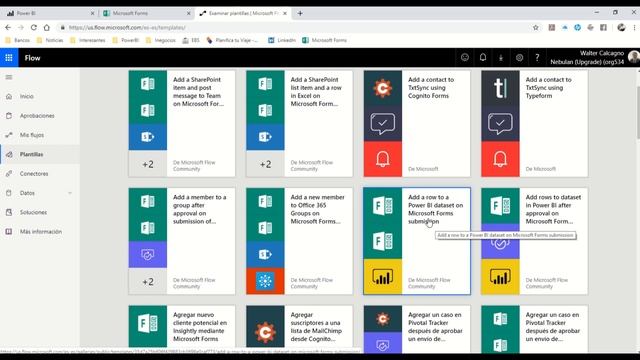Click the +2 connectors on Add a member card
Viewport: 640px width, 360px height.
[x=148, y=281]
